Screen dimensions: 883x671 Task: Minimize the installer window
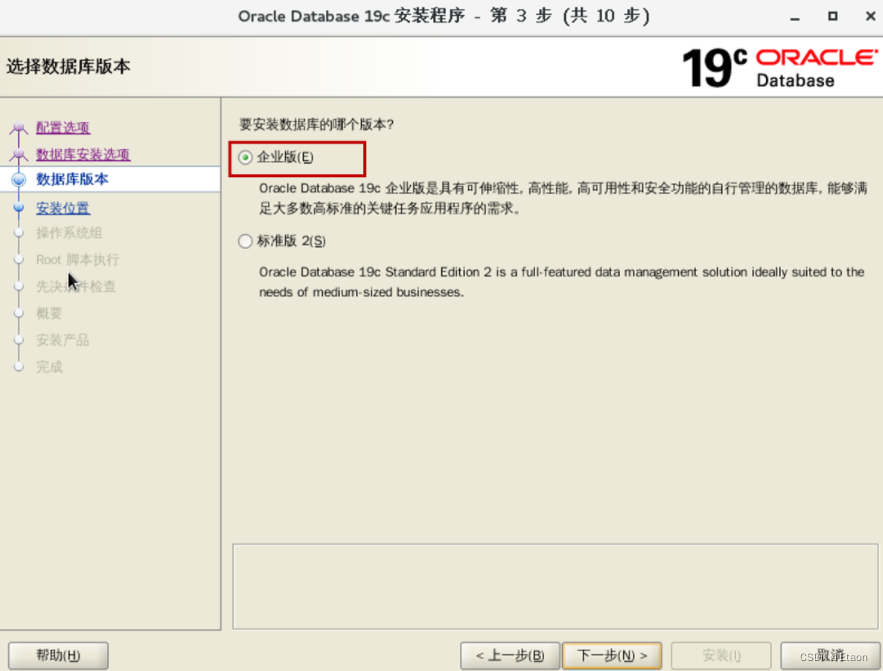(x=795, y=17)
